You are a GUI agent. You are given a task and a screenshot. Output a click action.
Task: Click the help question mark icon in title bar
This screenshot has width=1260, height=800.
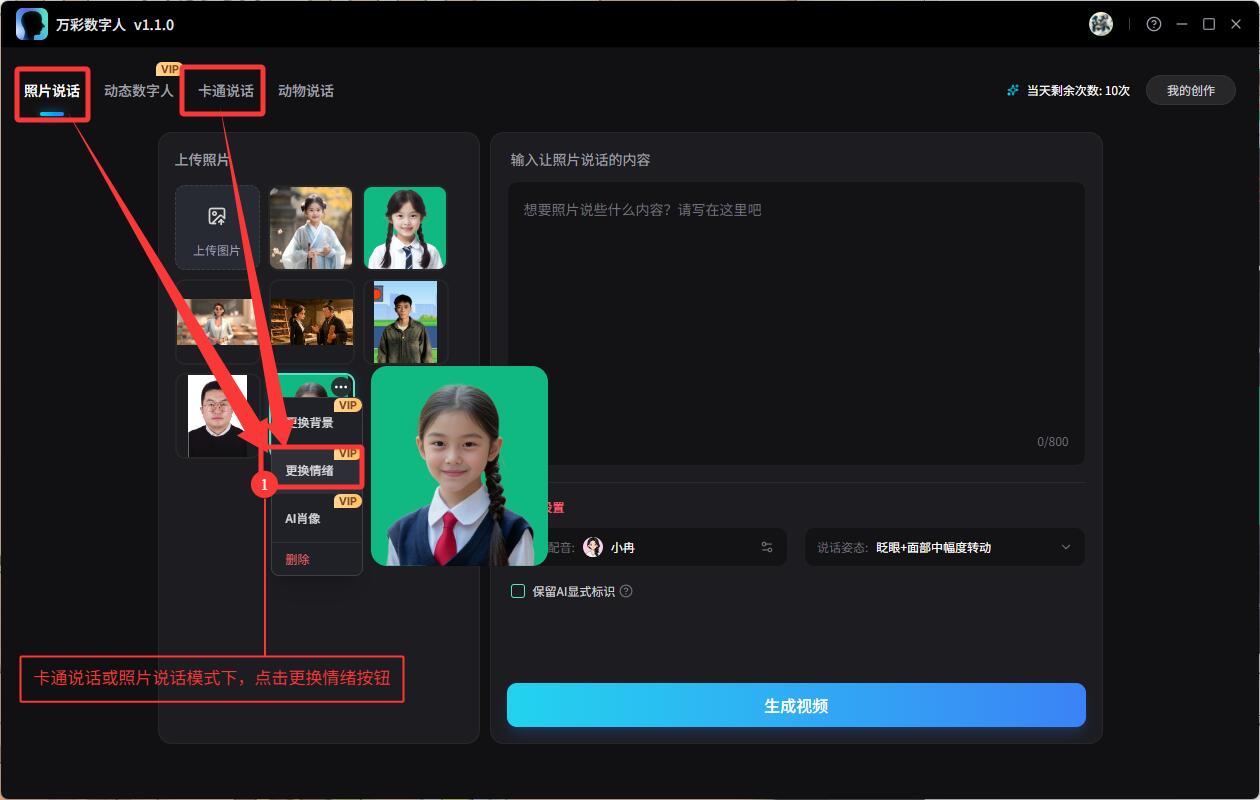click(1154, 24)
